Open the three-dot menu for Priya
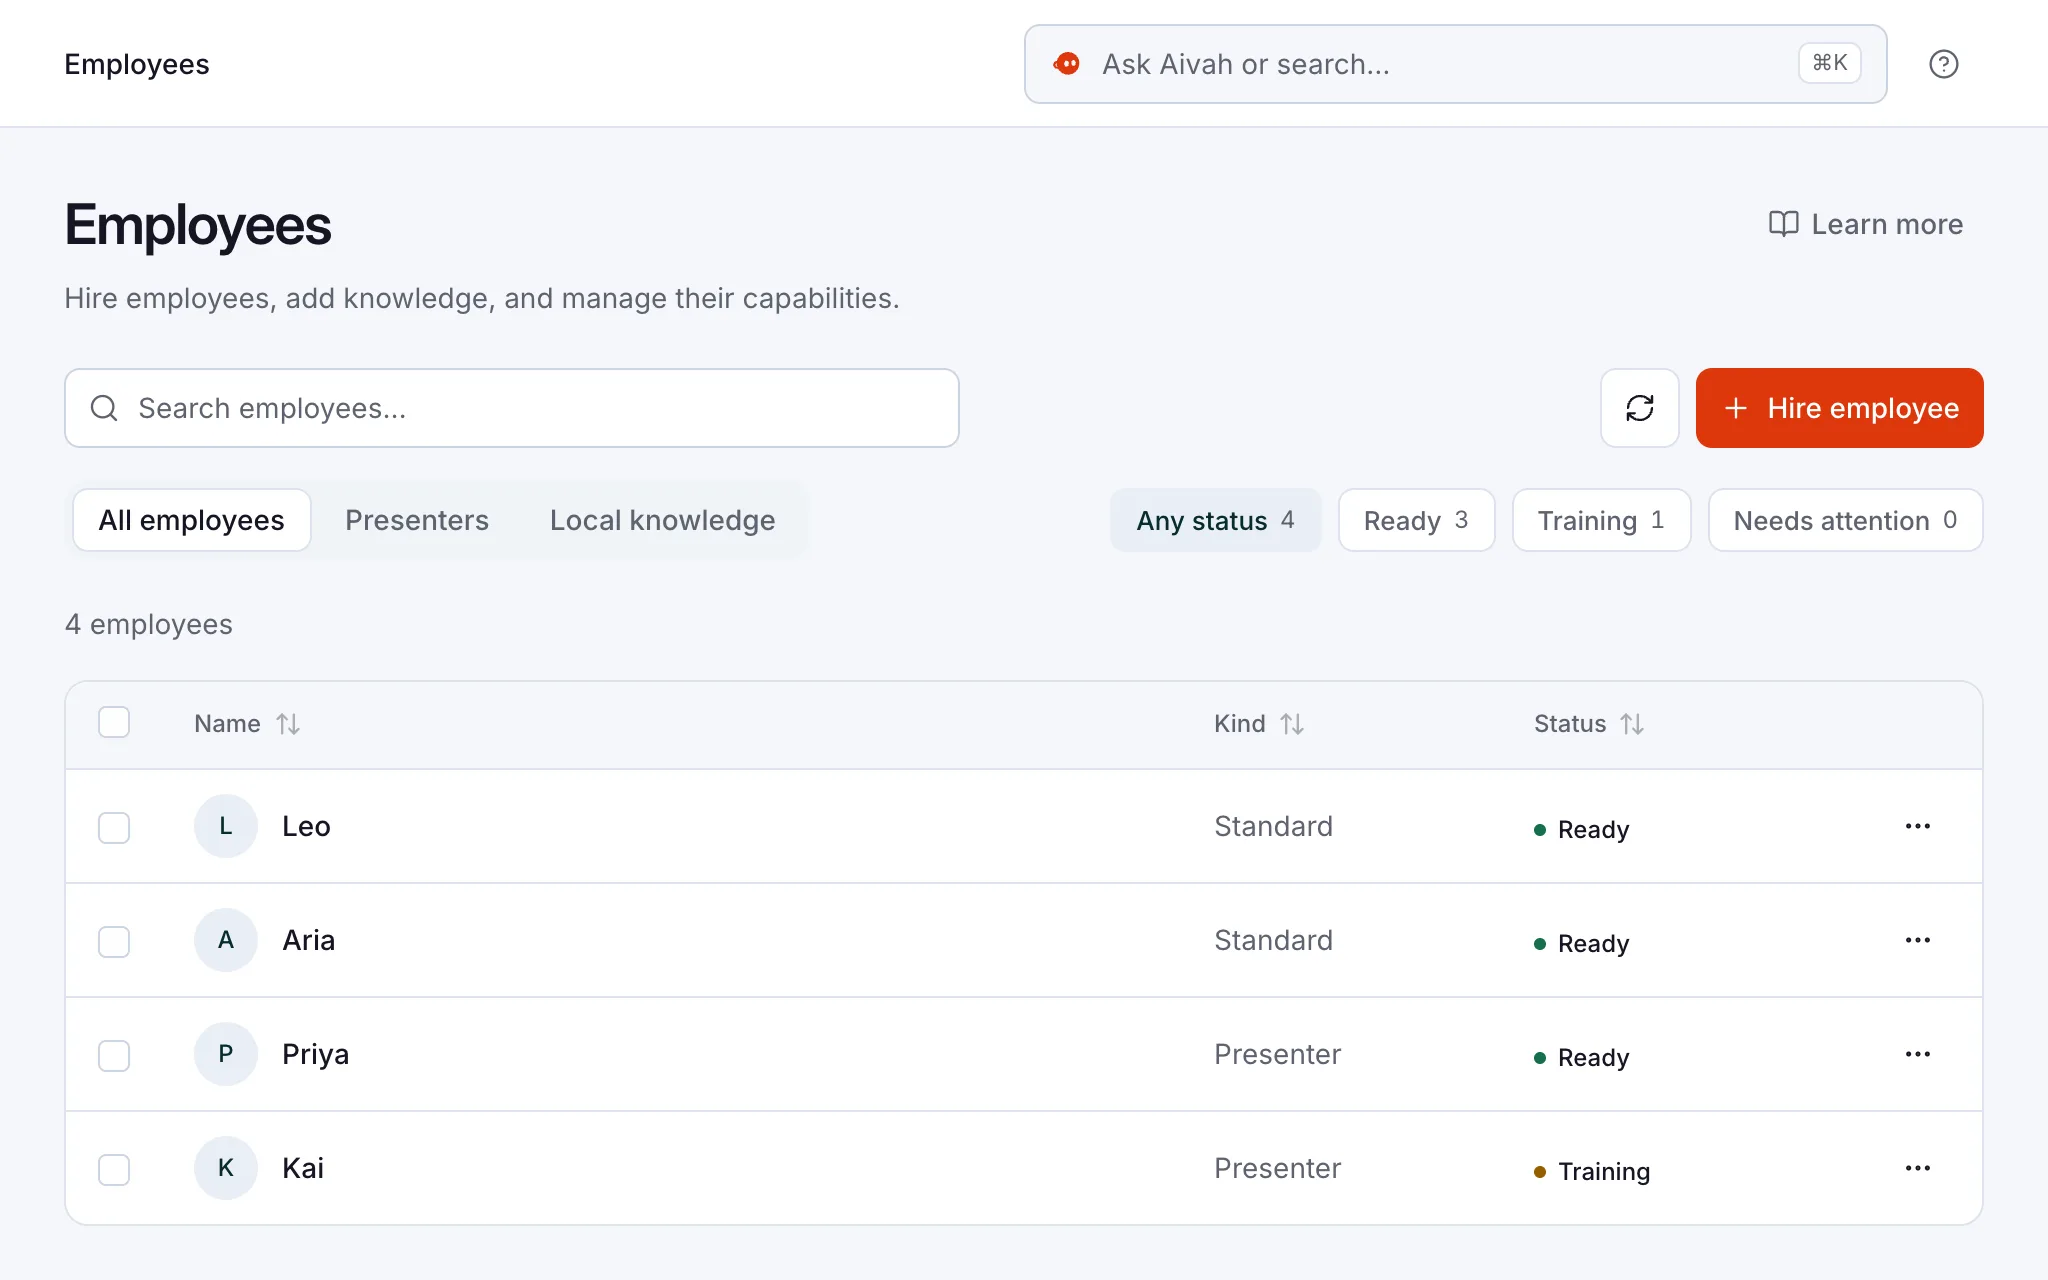2048x1280 pixels. [1917, 1054]
